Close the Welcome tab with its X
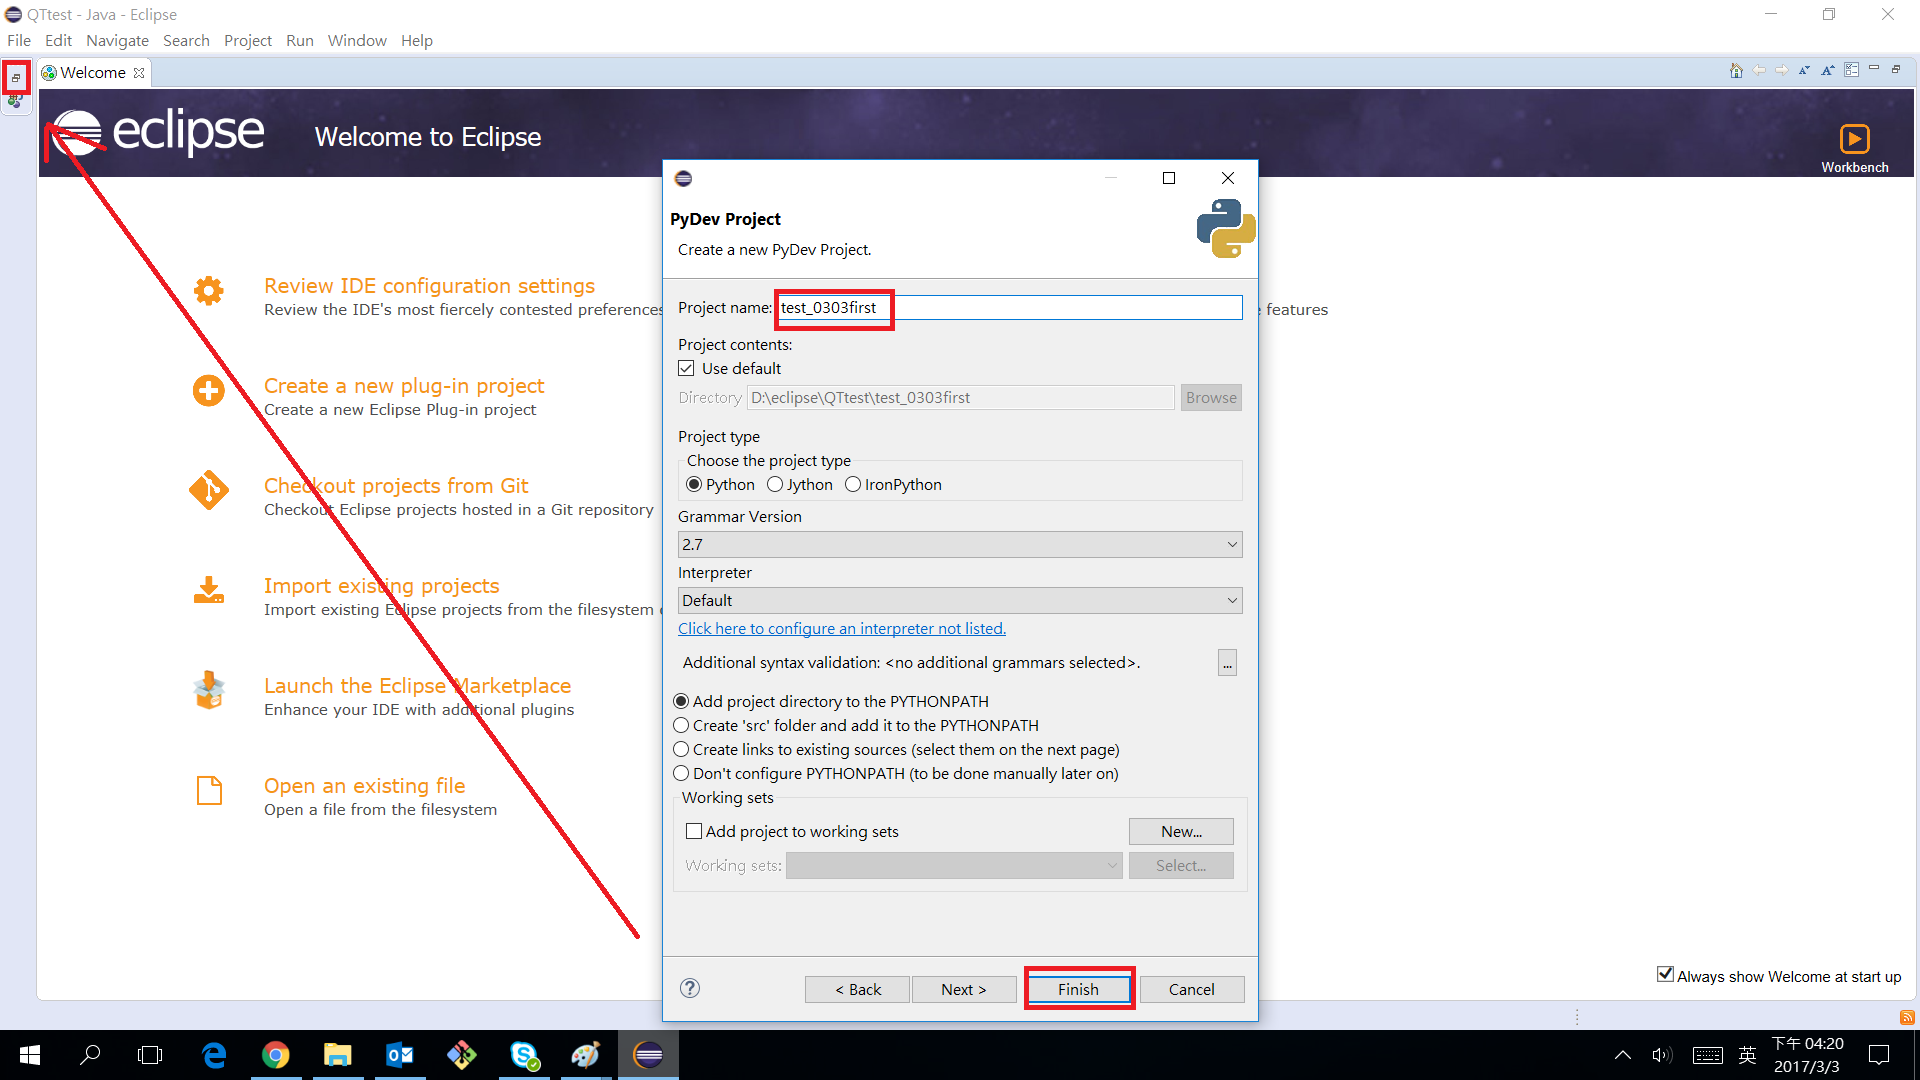 [x=139, y=73]
